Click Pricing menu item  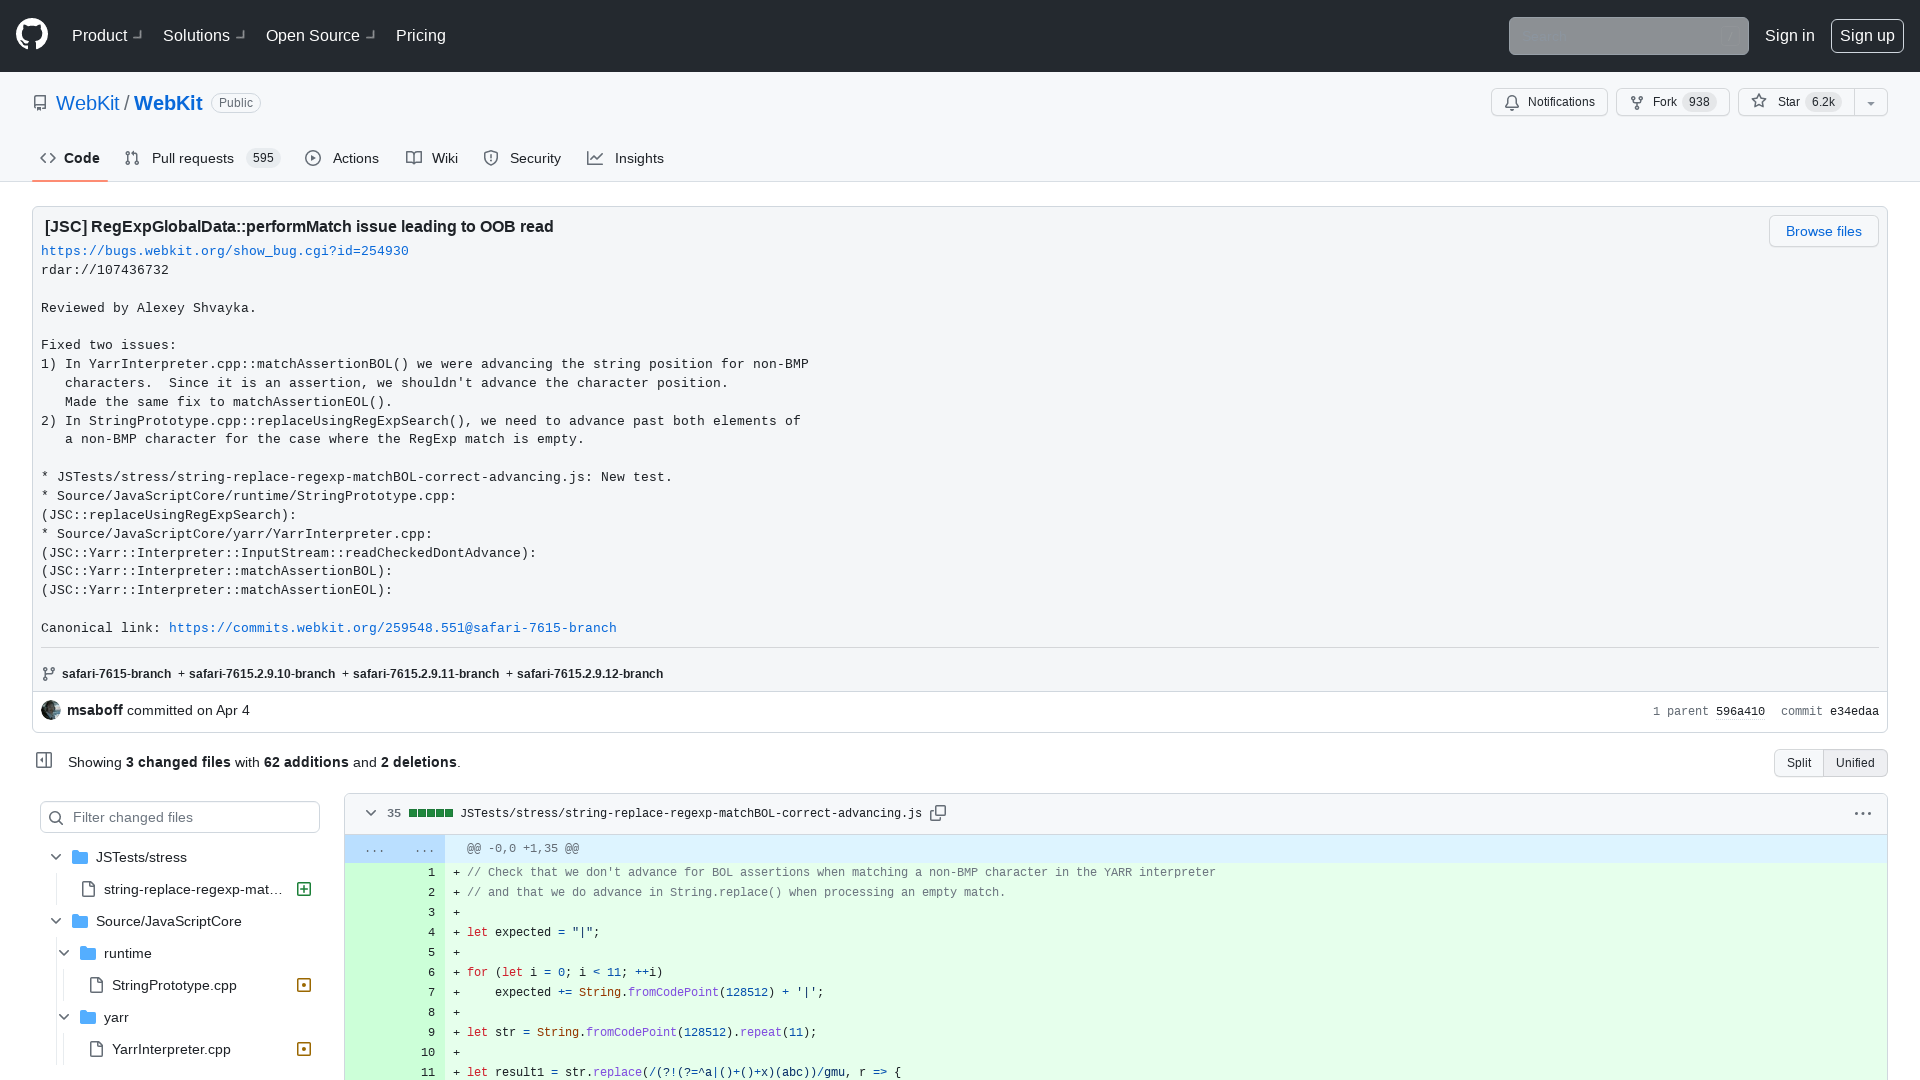click(421, 36)
